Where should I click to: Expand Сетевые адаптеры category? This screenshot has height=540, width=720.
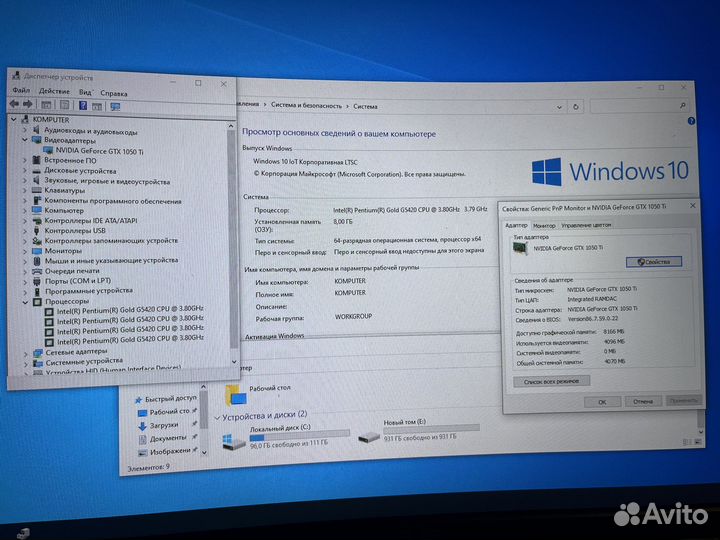click(26, 353)
